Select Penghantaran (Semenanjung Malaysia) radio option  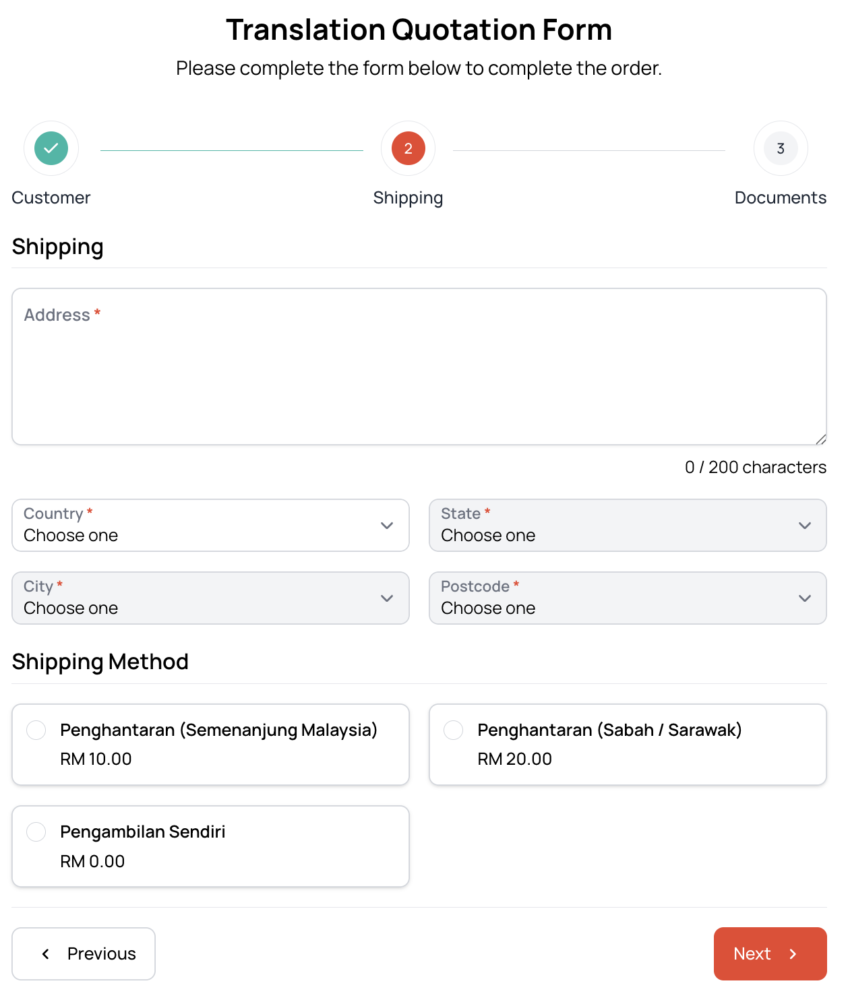36,730
